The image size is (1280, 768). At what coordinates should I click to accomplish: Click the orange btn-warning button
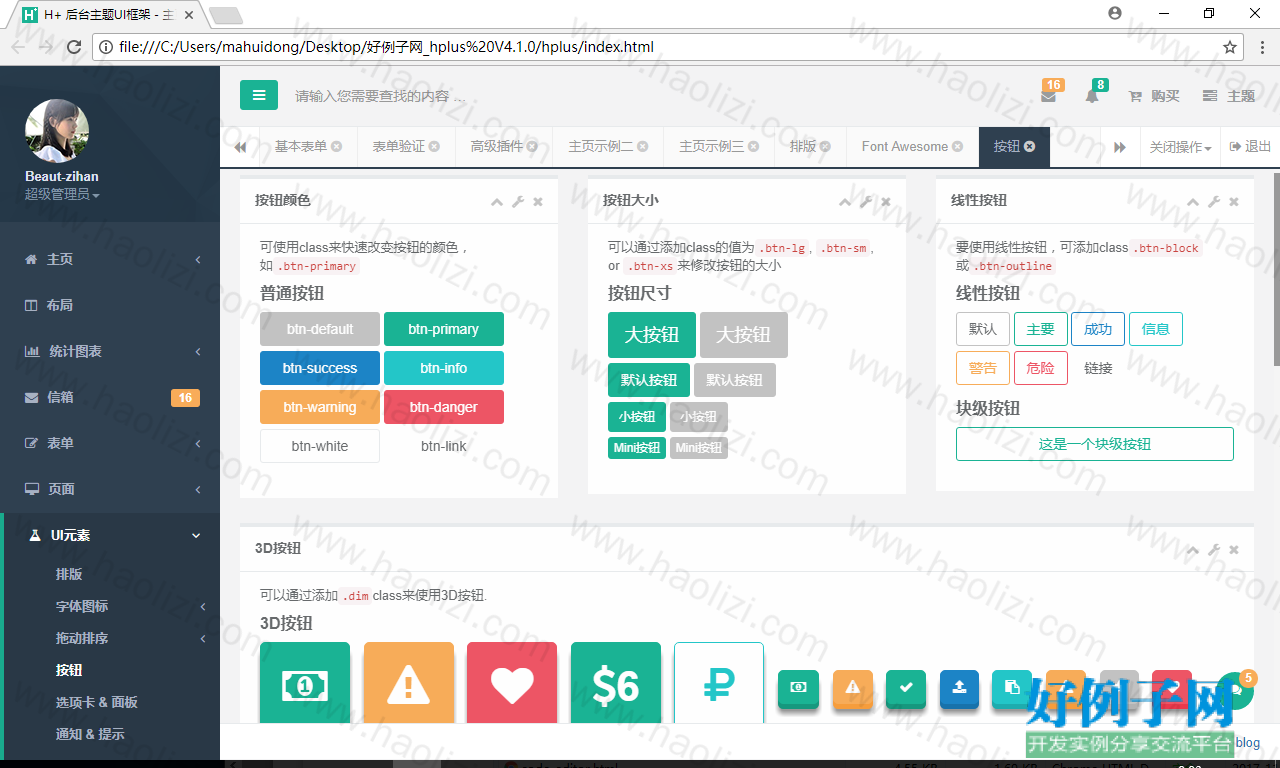click(x=320, y=407)
